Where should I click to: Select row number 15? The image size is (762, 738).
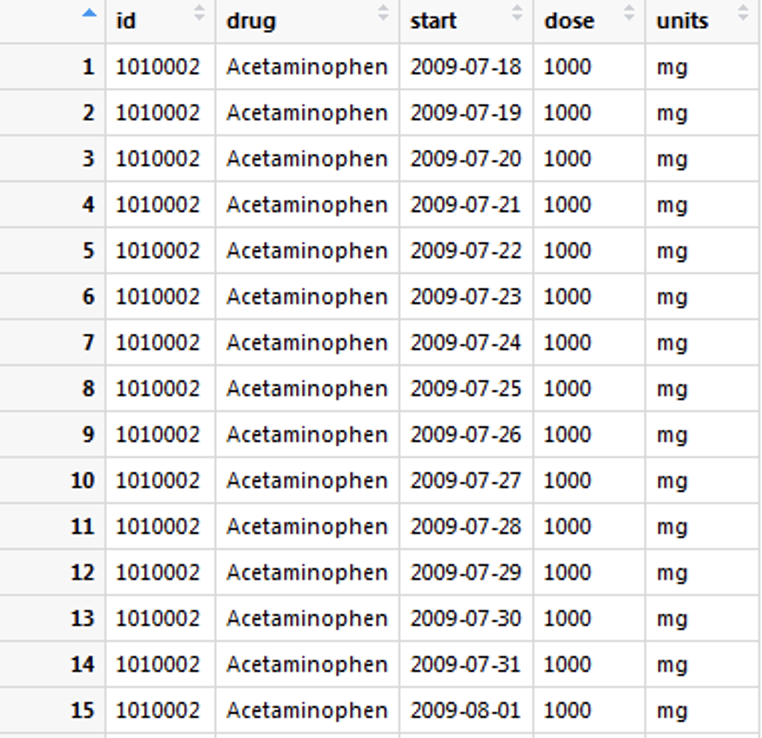click(x=82, y=711)
